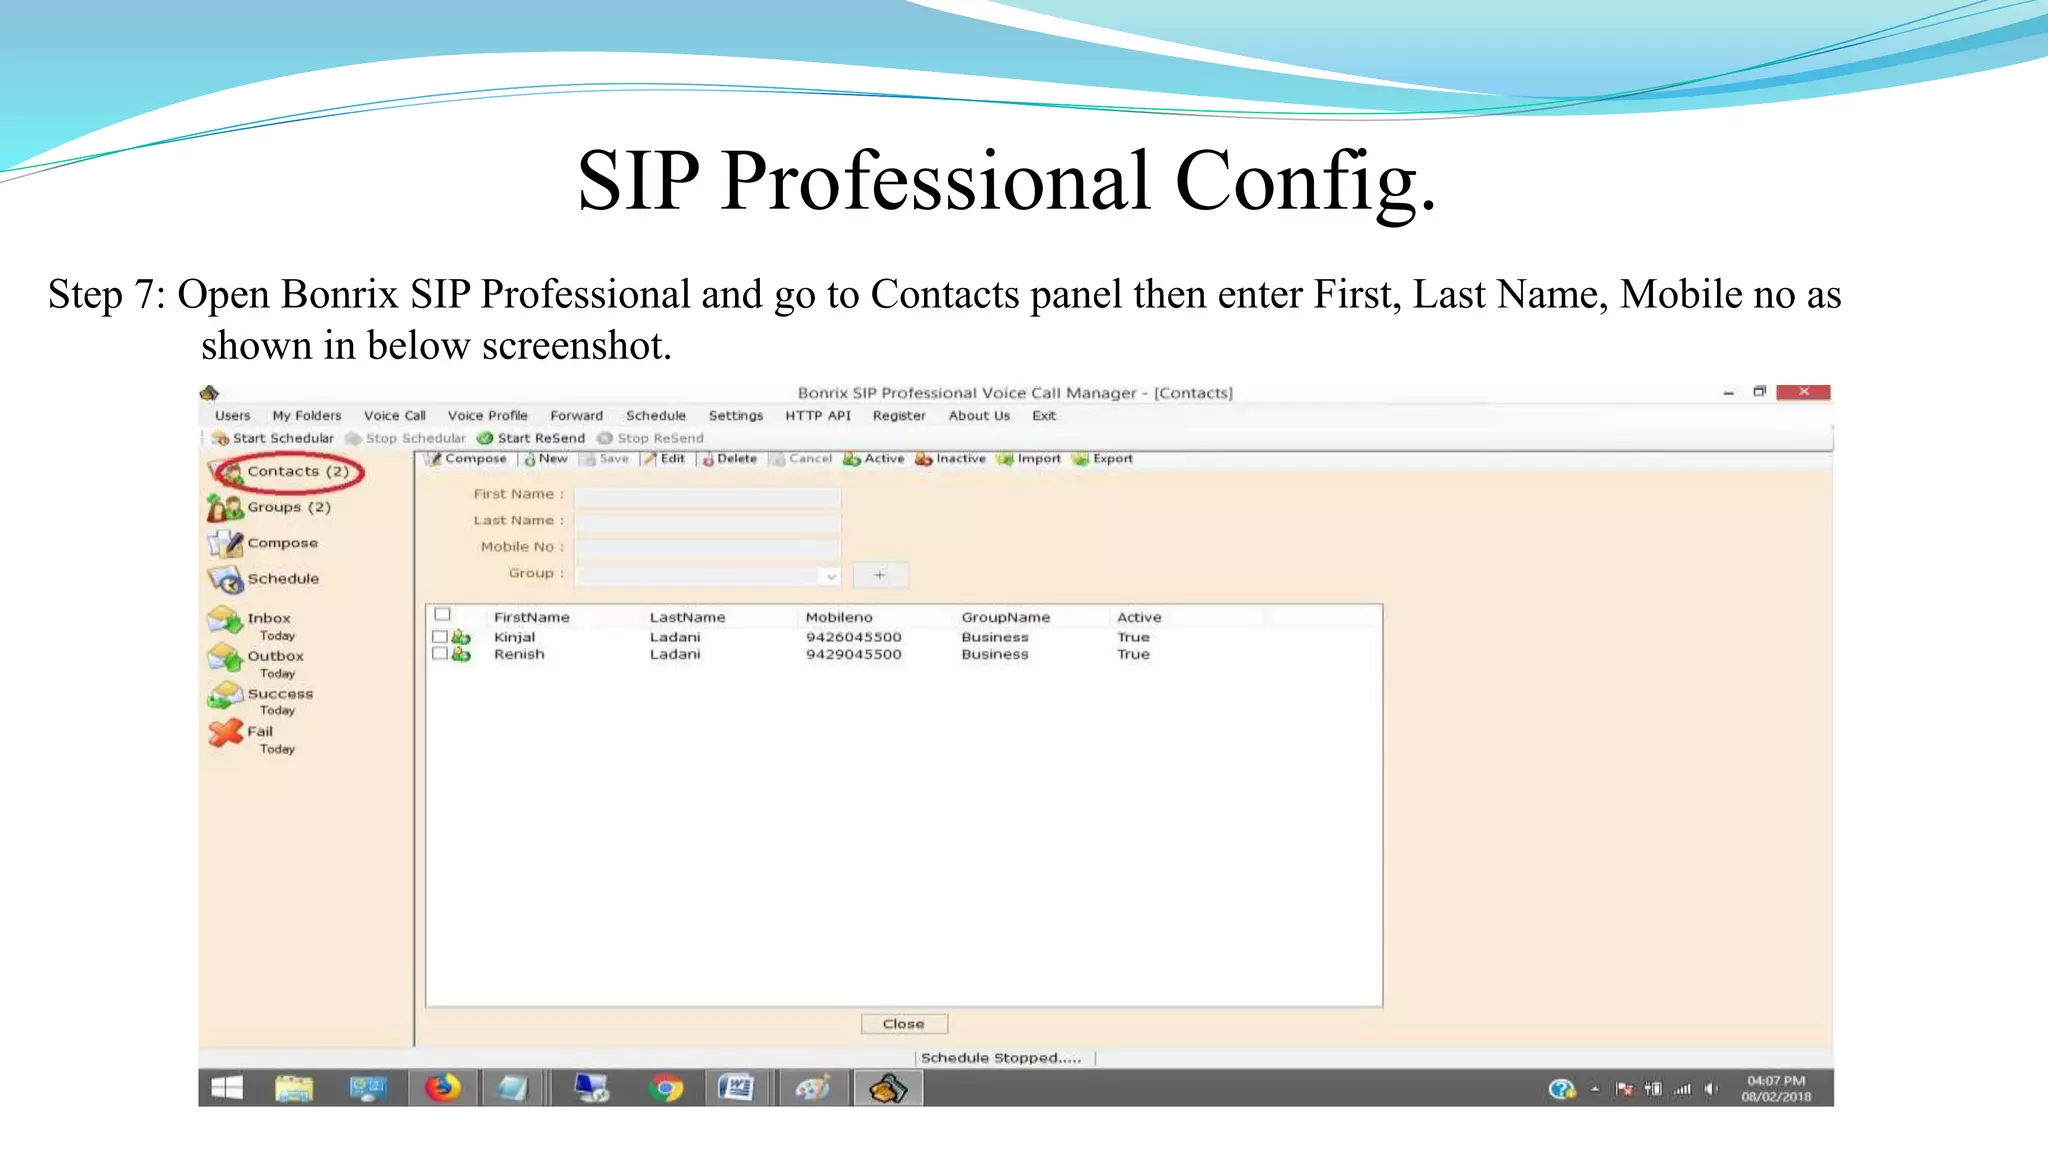Create a New contact
Image resolution: width=2048 pixels, height=1152 pixels.
[x=546, y=459]
